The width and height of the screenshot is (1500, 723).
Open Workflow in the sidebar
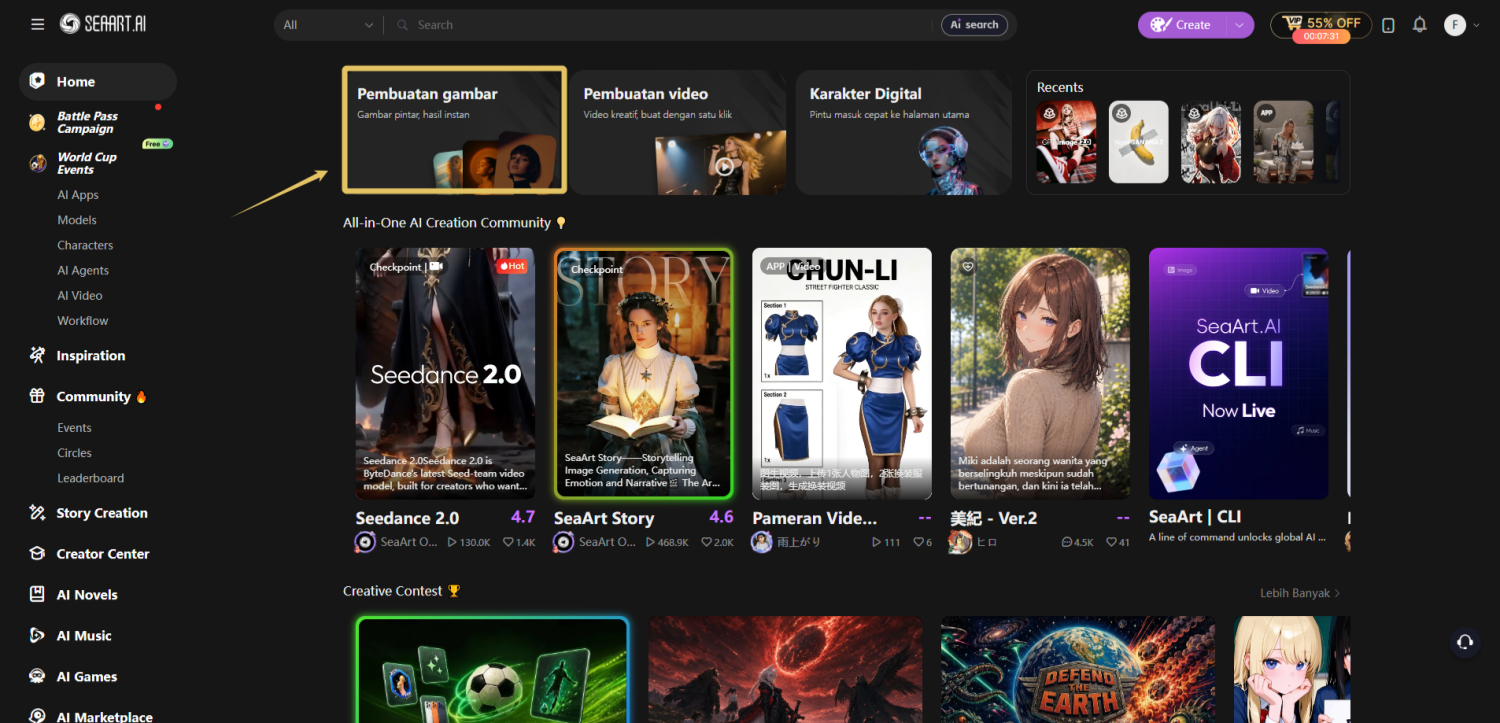point(83,321)
